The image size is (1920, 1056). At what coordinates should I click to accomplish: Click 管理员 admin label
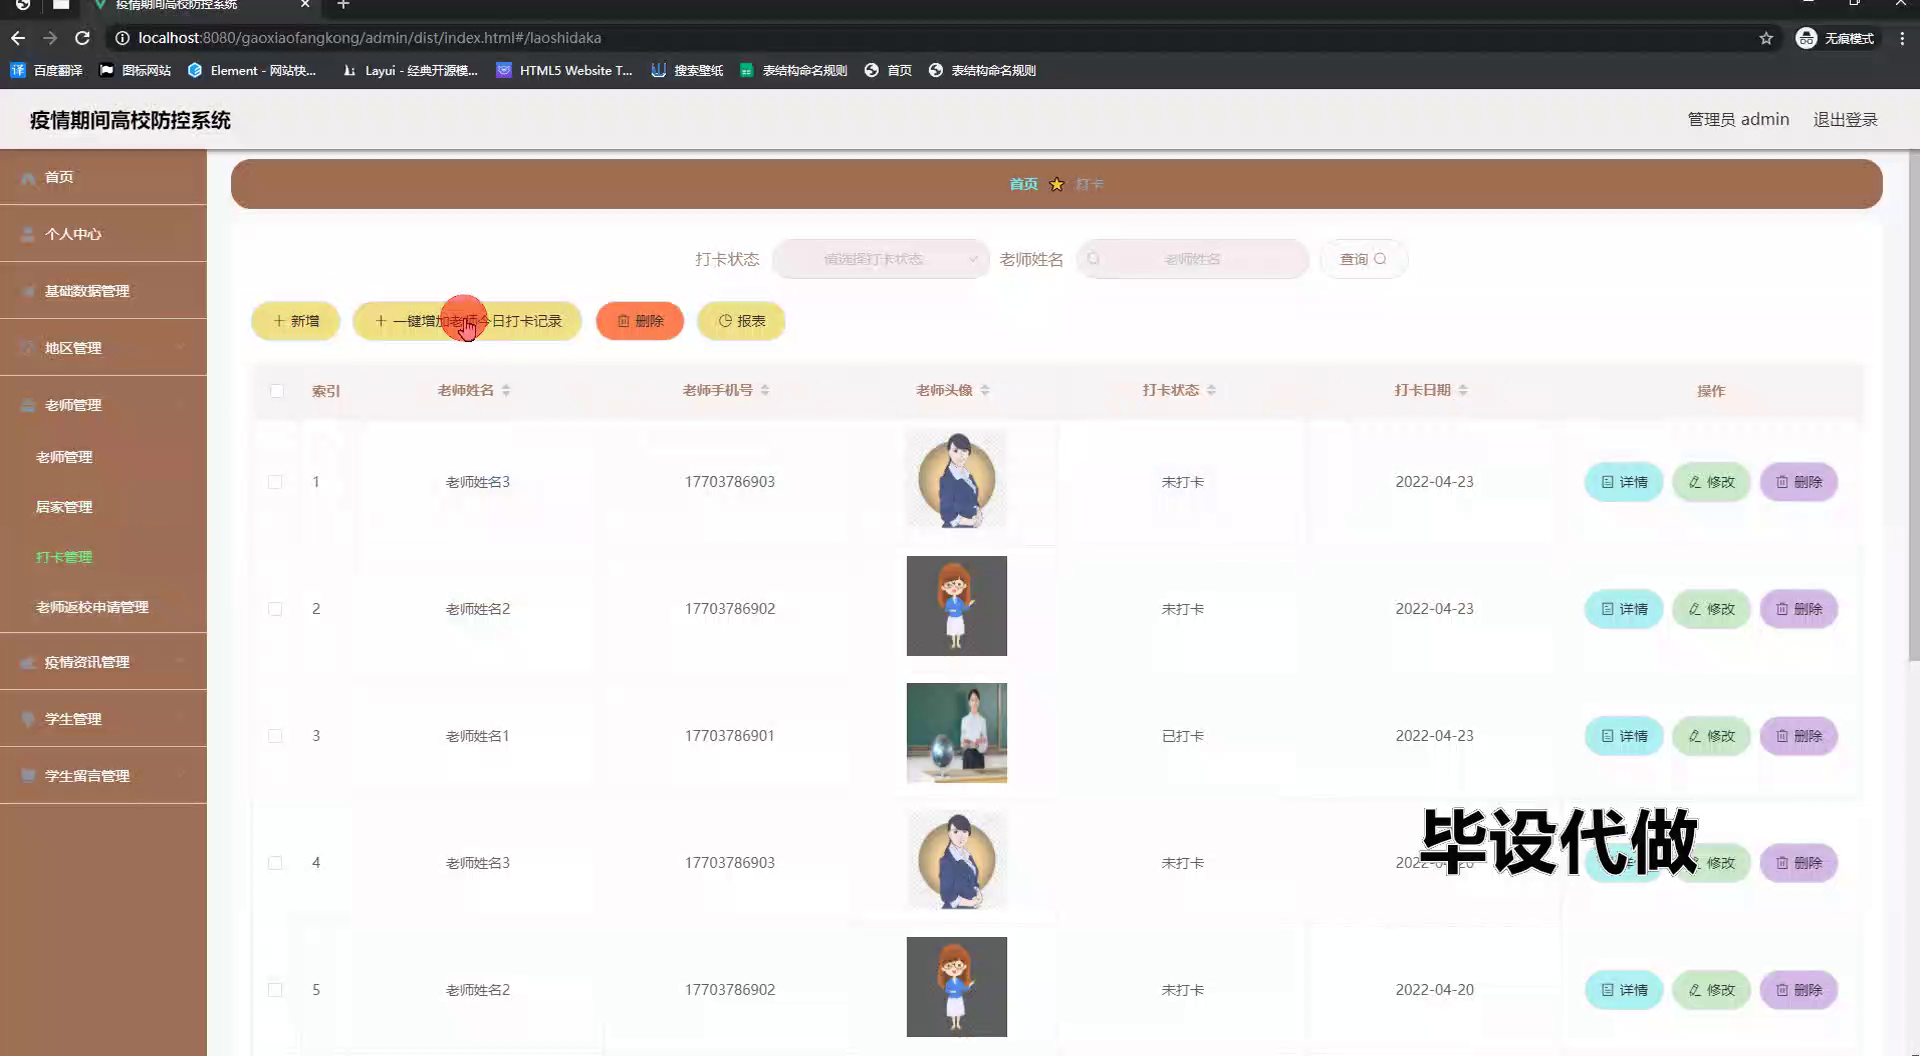(x=1738, y=120)
